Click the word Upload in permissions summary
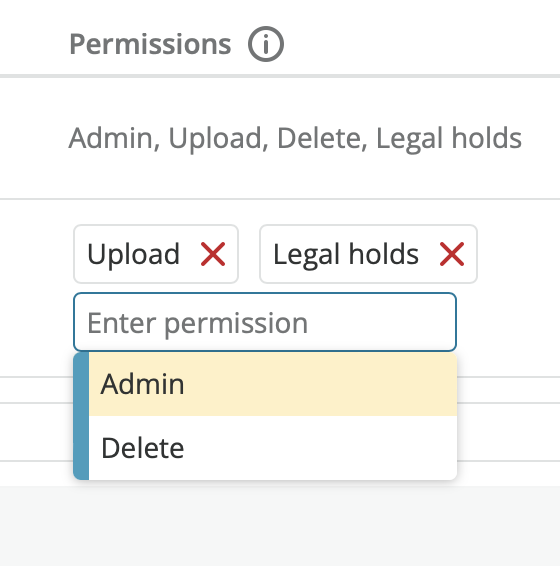The image size is (560, 566). click(x=215, y=139)
